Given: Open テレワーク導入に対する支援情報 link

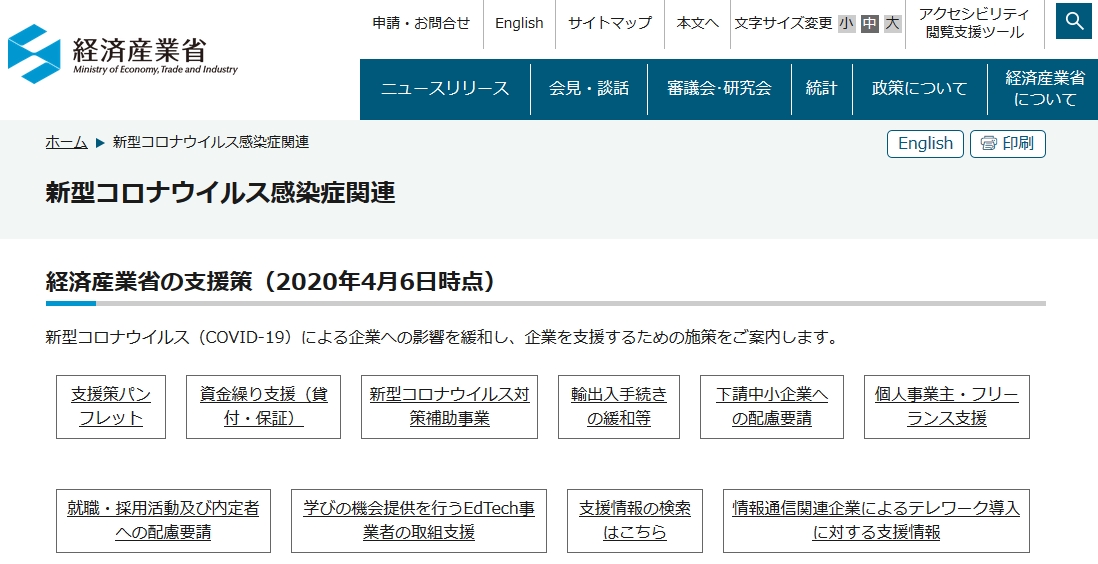Looking at the screenshot, I should tap(877, 521).
